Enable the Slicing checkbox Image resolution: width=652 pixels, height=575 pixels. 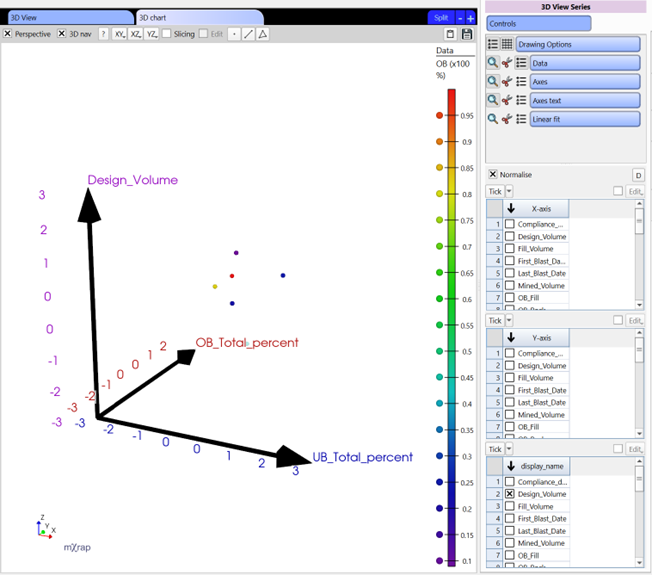[166, 34]
